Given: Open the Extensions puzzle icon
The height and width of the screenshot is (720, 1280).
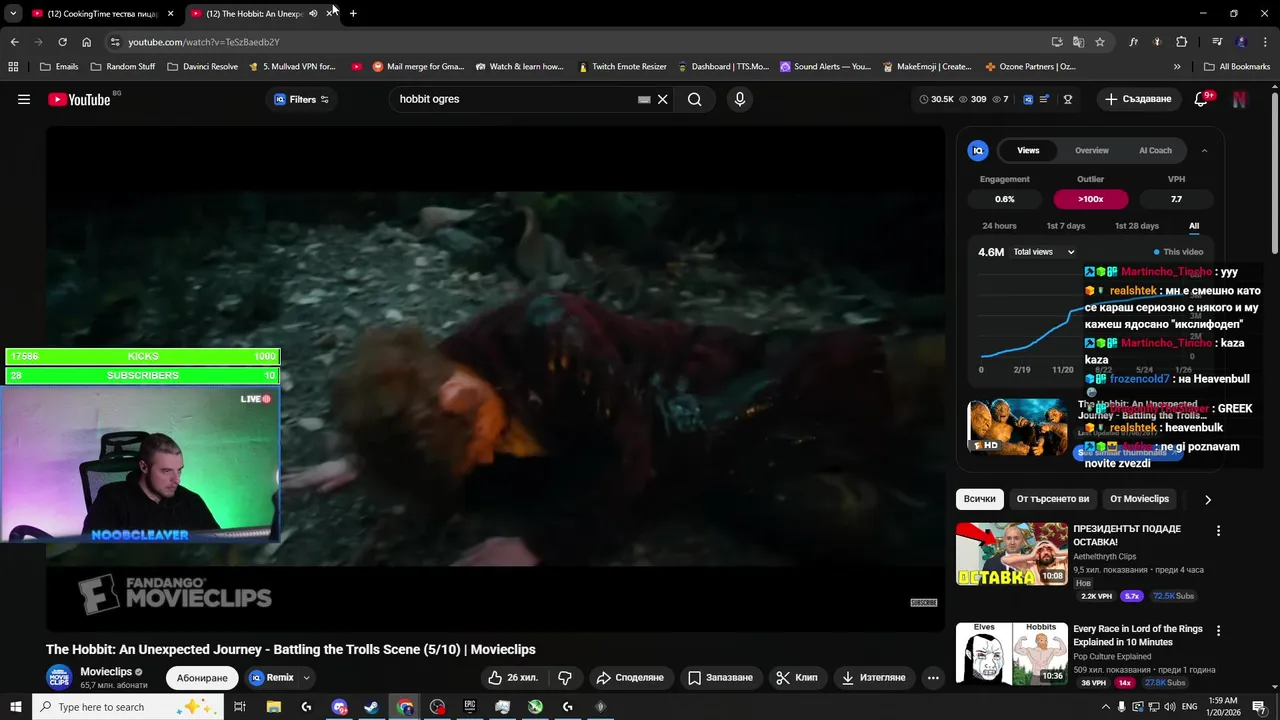Looking at the screenshot, I should (x=1182, y=42).
